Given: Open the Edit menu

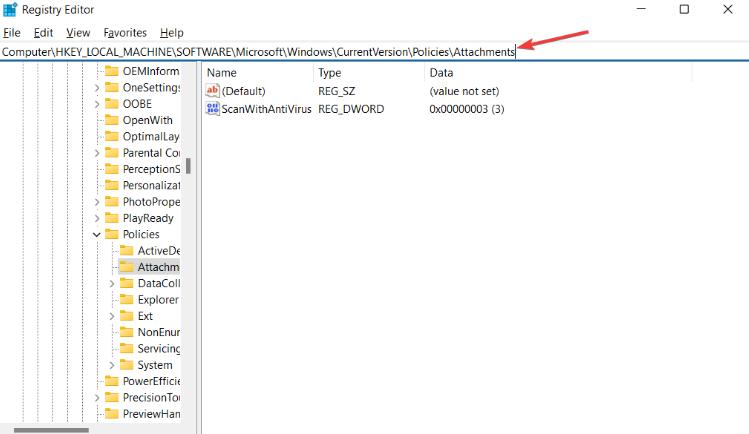Looking at the screenshot, I should point(43,33).
